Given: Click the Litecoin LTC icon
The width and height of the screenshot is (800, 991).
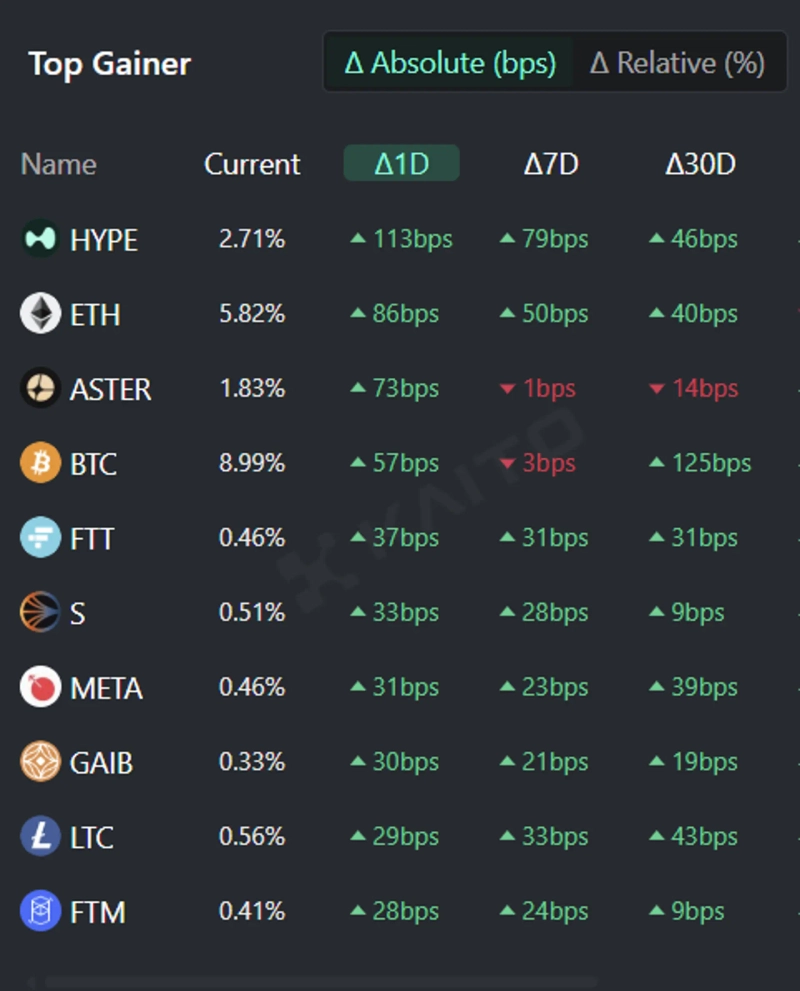Looking at the screenshot, I should 41,836.
